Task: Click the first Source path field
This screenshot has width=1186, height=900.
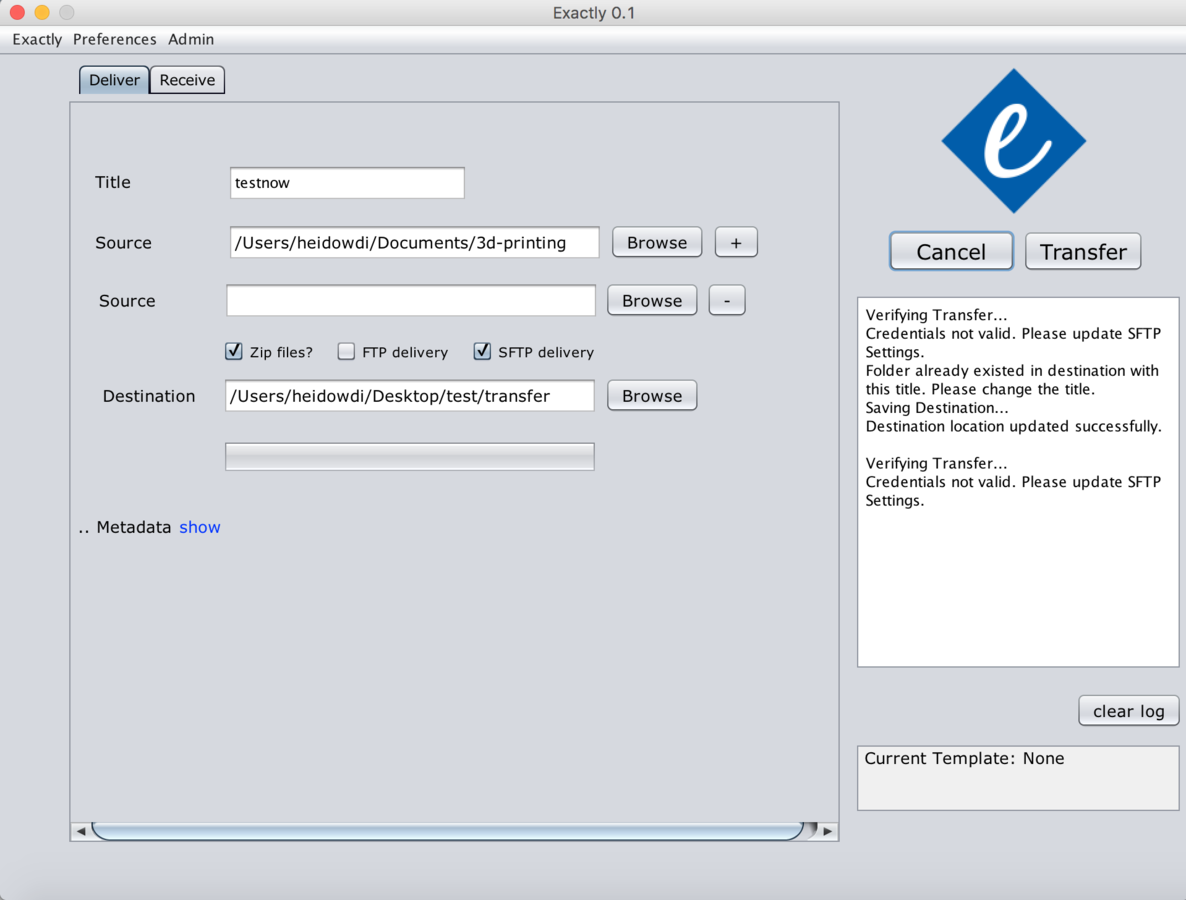Action: [414, 243]
